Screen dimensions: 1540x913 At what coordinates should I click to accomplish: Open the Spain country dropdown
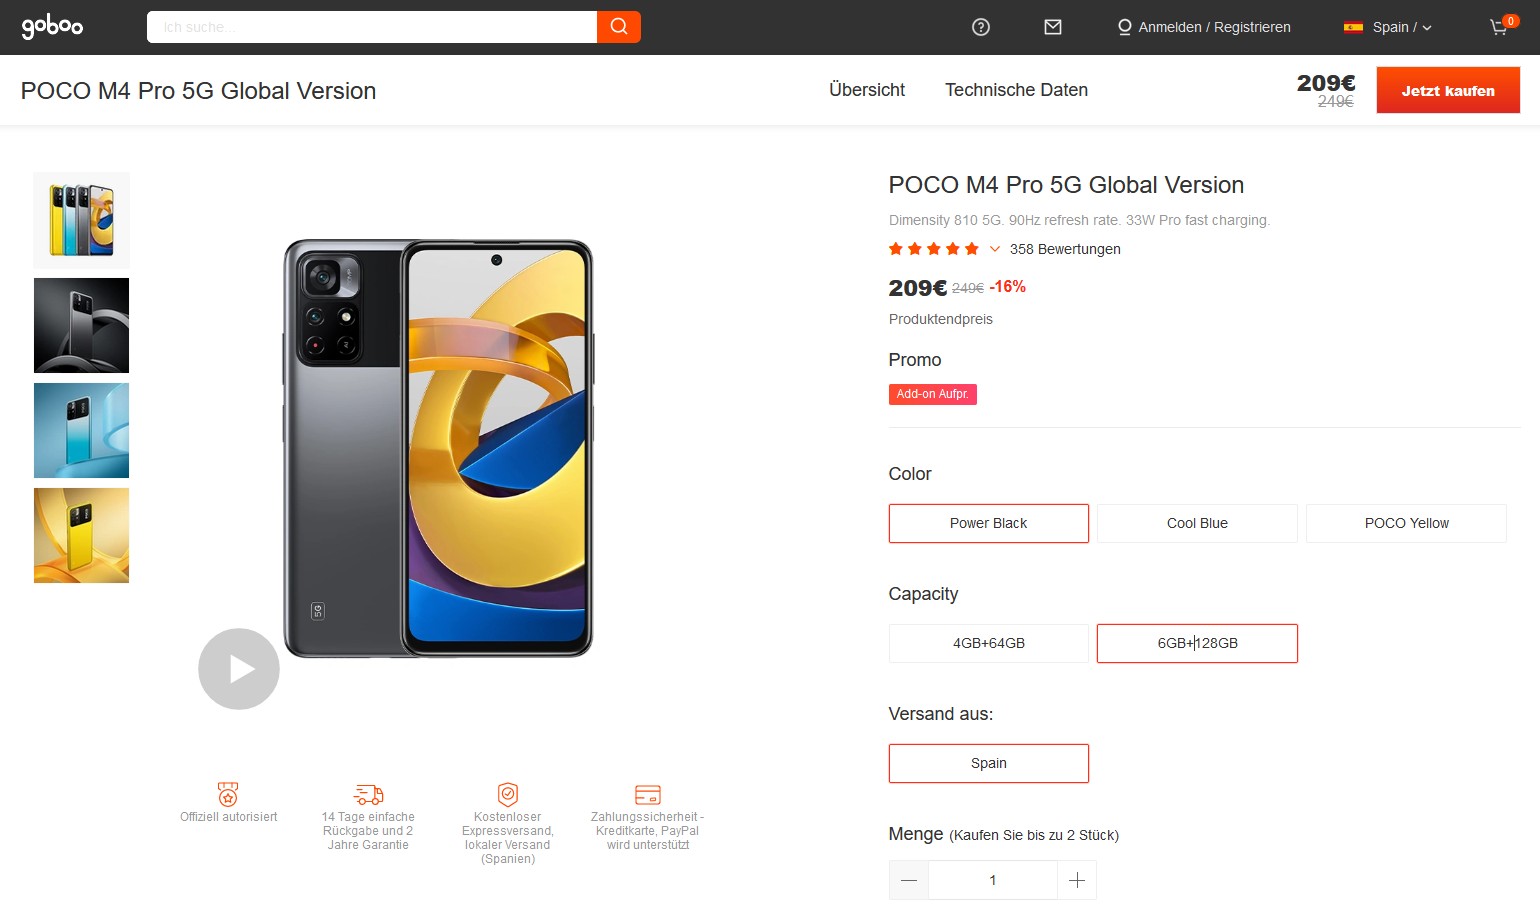click(1388, 27)
